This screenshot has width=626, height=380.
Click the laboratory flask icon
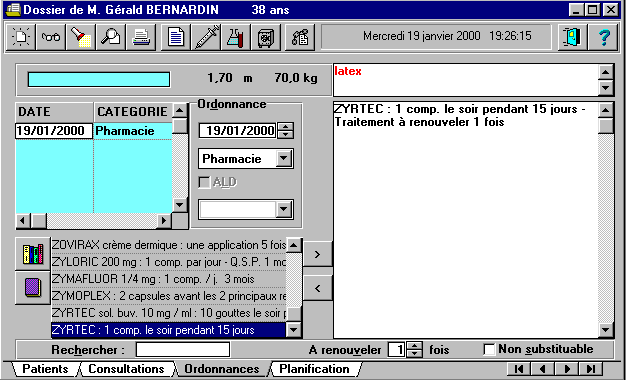(x=236, y=37)
